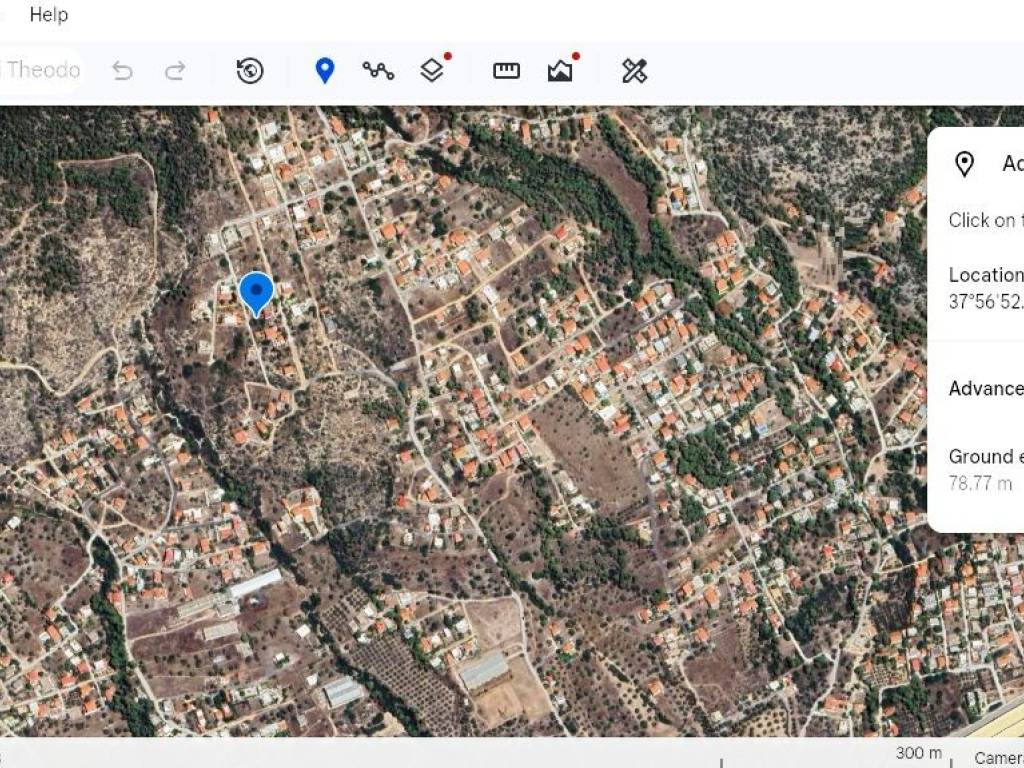Open the mountain imagery icon with red dot
1024x768 pixels.
pos(560,70)
